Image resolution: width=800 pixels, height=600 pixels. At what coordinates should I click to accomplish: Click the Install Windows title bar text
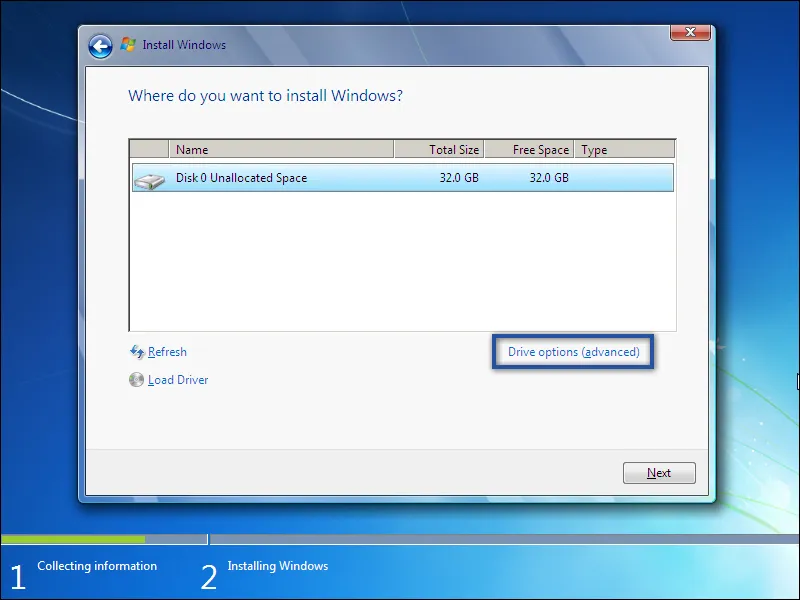[185, 45]
